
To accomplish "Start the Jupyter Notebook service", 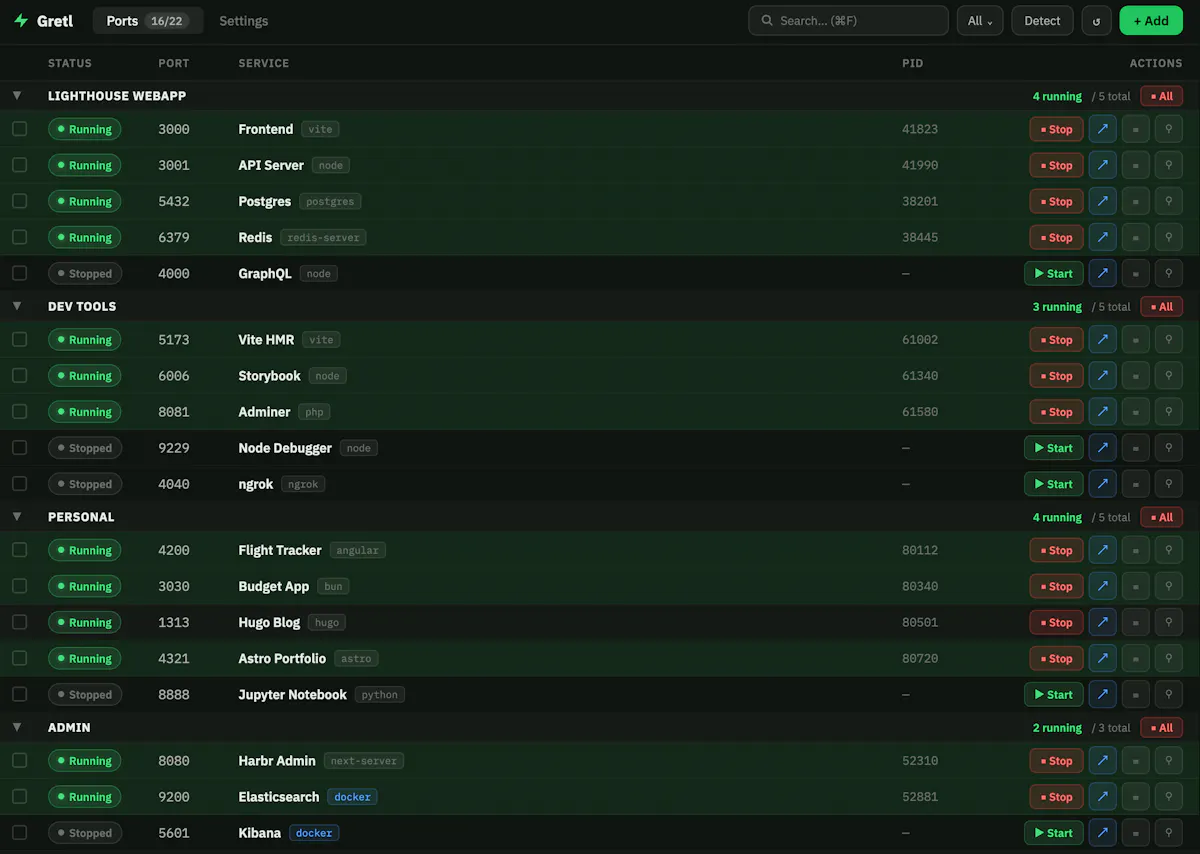I will tap(1053, 694).
